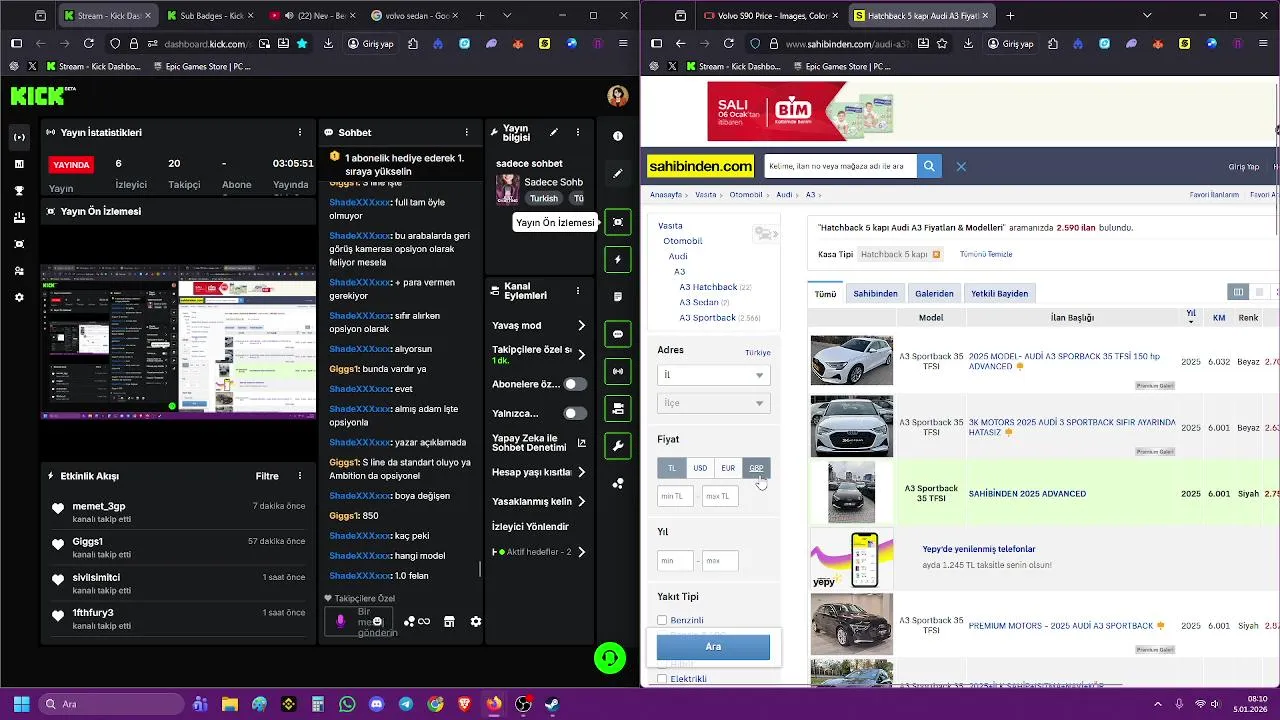Viewport: 1280px width, 720px height.
Task: Switch to the Galeriden listings tab
Action: pos(934,293)
